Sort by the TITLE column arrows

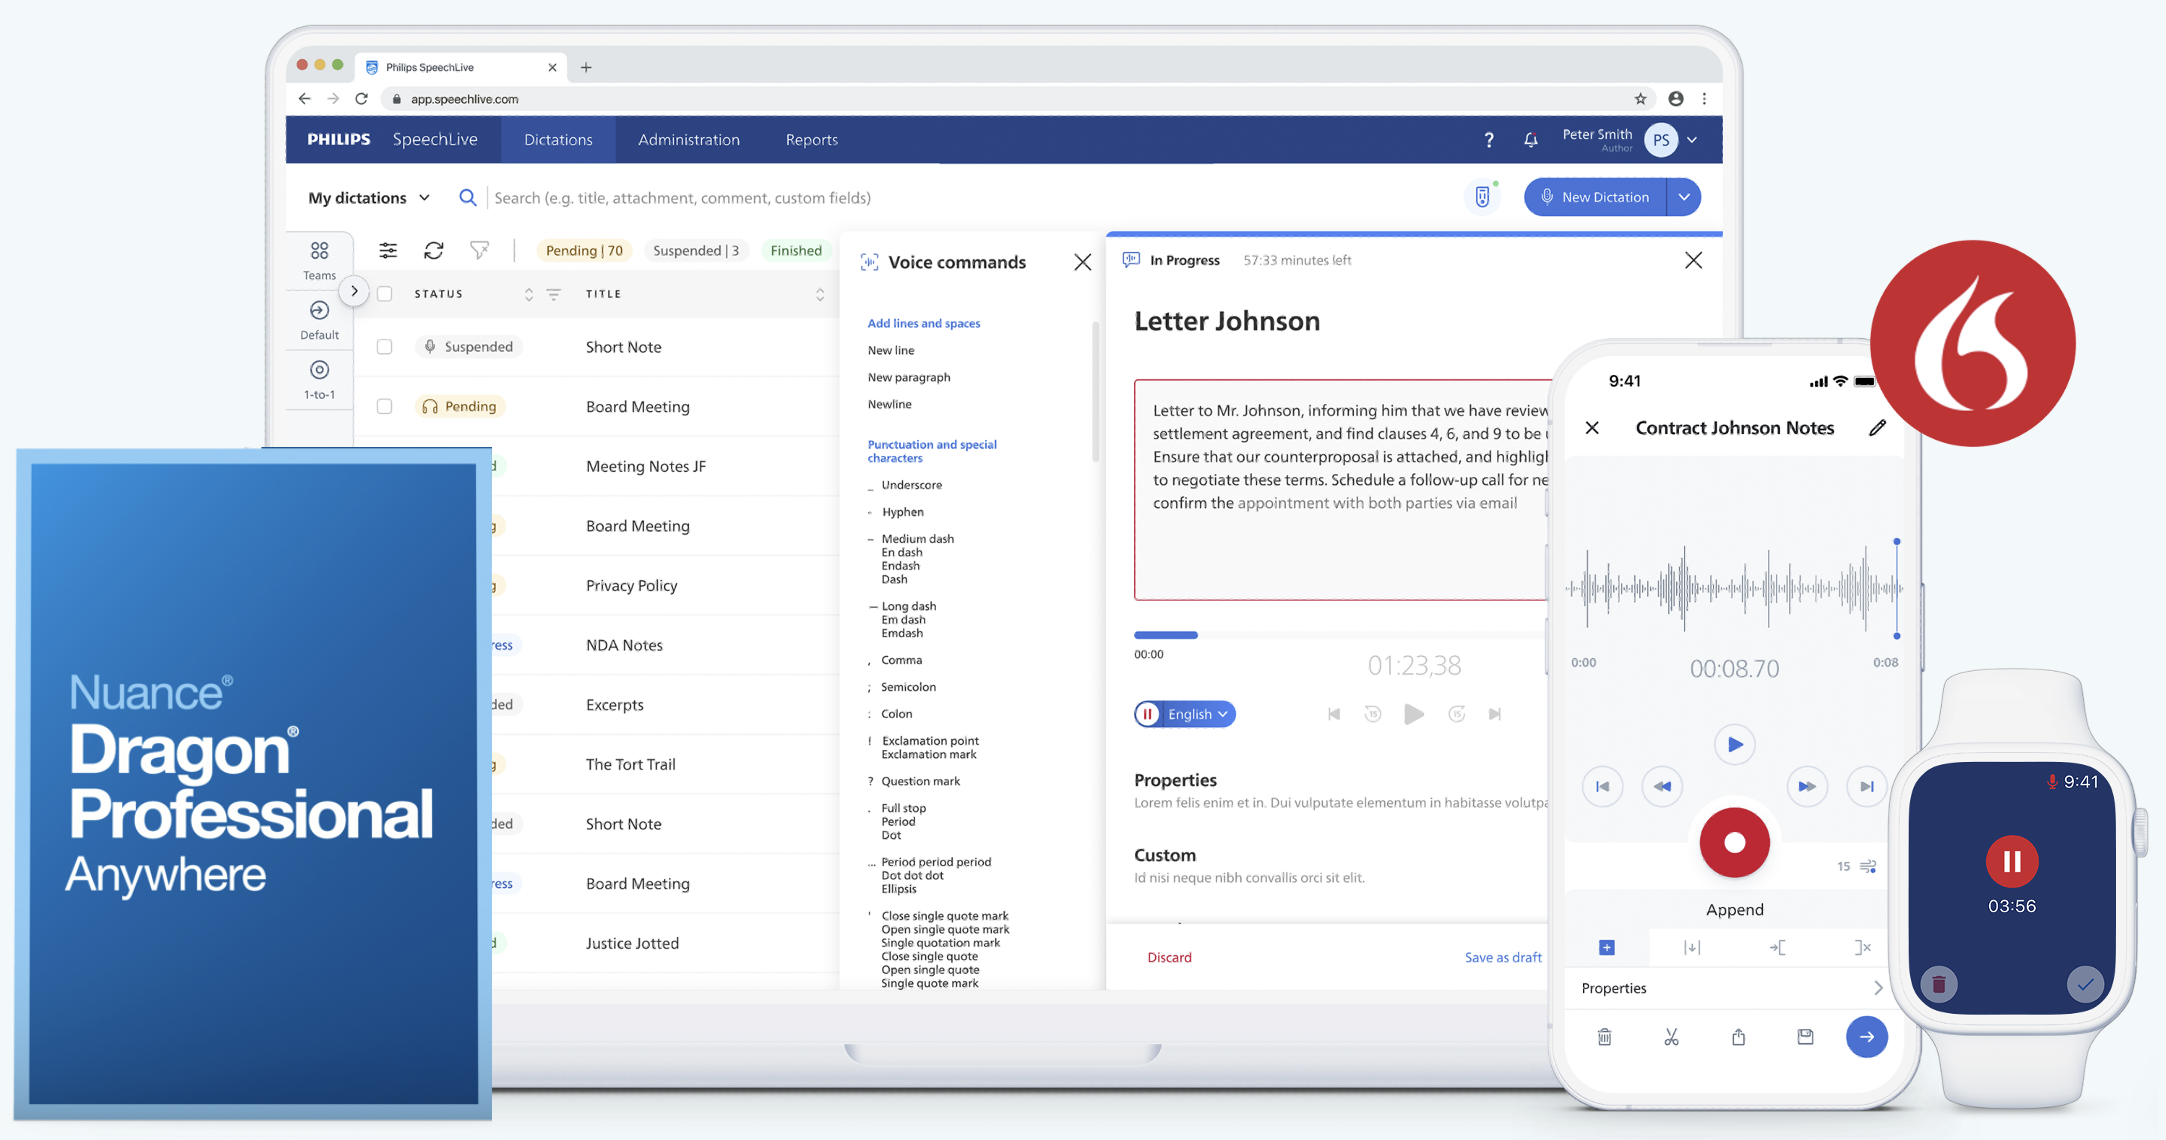(x=820, y=294)
